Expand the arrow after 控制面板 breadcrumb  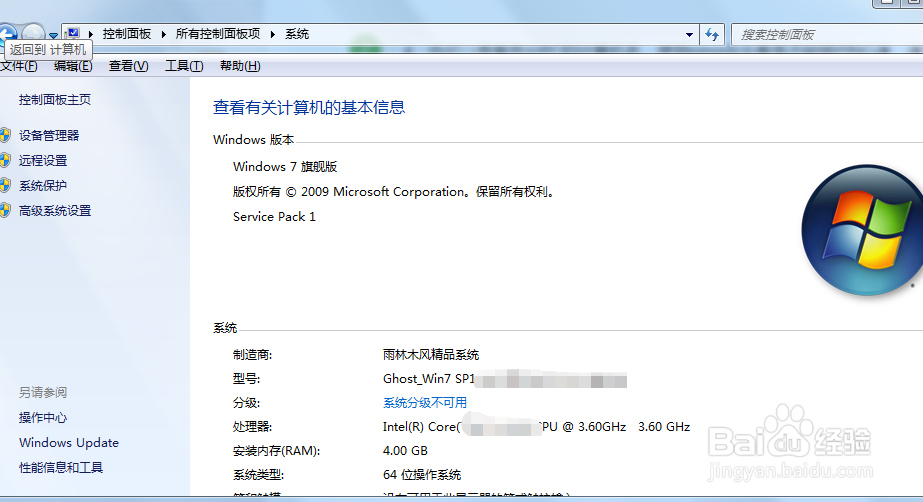[164, 34]
